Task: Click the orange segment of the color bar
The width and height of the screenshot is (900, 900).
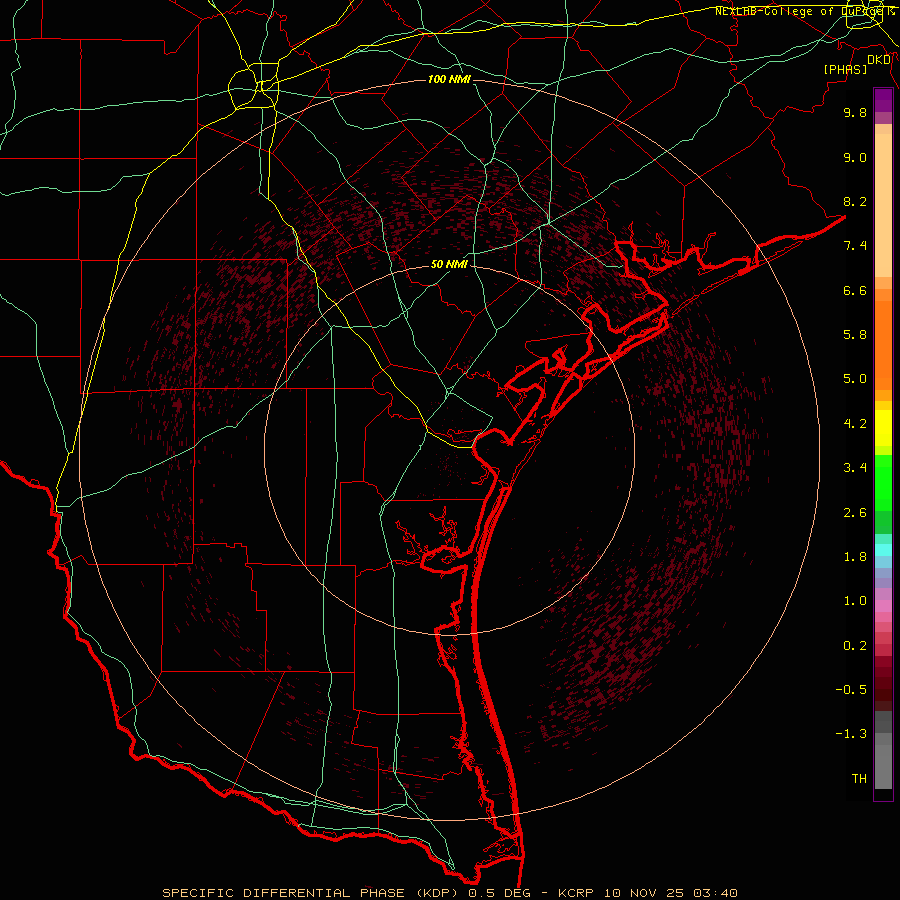Action: tap(883, 346)
